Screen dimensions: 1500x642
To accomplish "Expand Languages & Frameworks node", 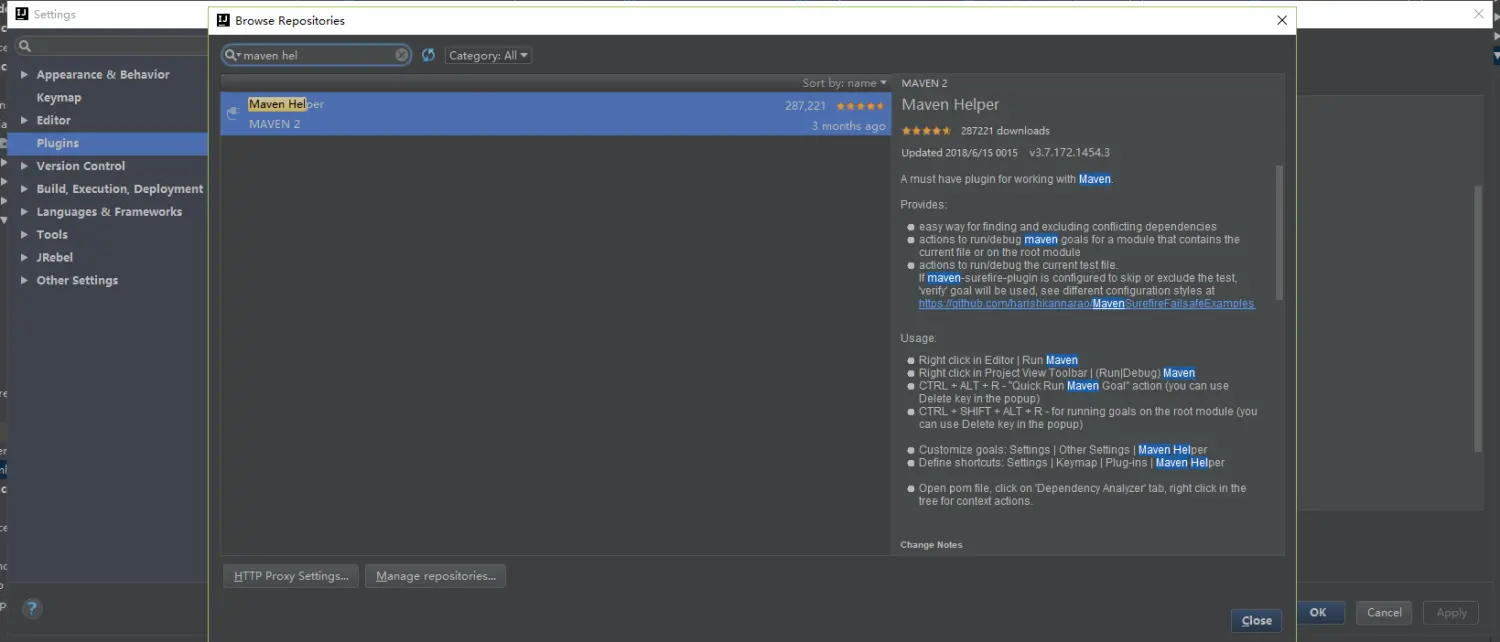I will coord(24,212).
